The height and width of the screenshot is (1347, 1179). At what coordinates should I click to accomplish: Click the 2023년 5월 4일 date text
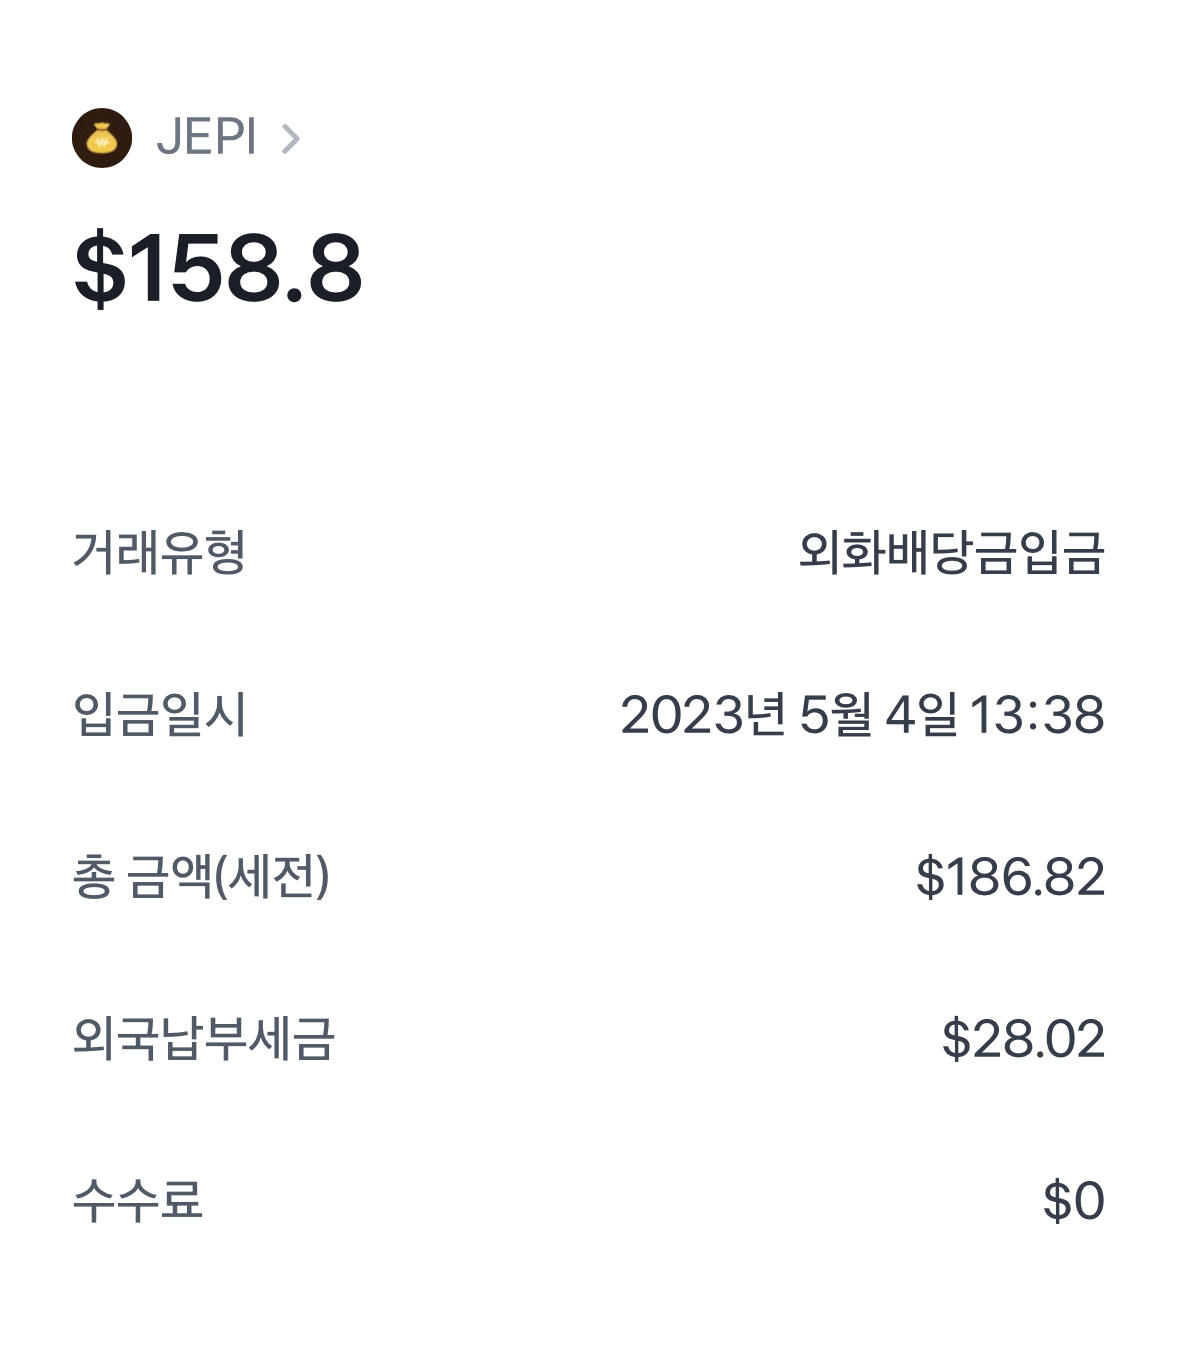pyautogui.click(x=788, y=715)
